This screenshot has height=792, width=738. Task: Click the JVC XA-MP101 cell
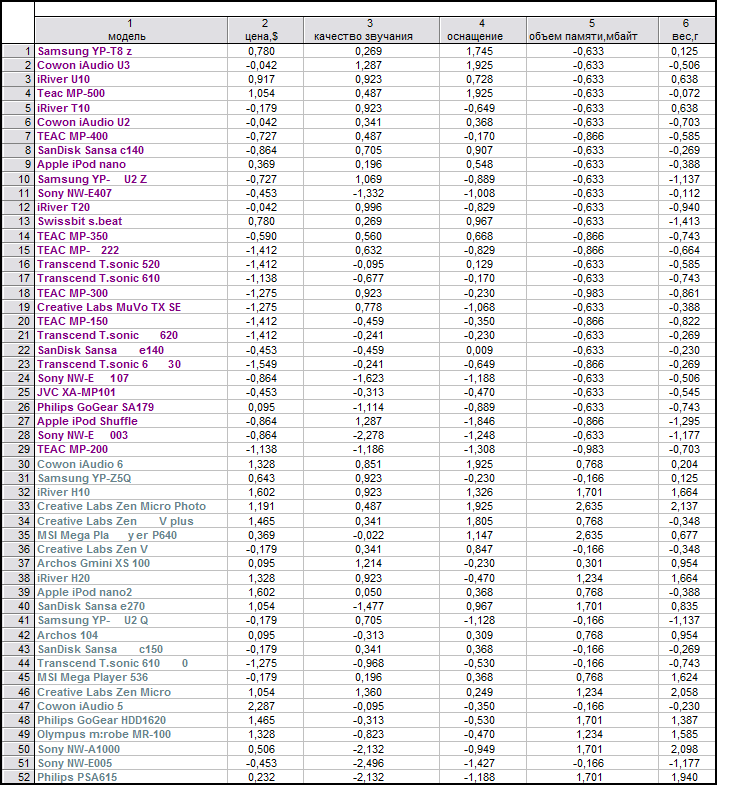click(131, 392)
